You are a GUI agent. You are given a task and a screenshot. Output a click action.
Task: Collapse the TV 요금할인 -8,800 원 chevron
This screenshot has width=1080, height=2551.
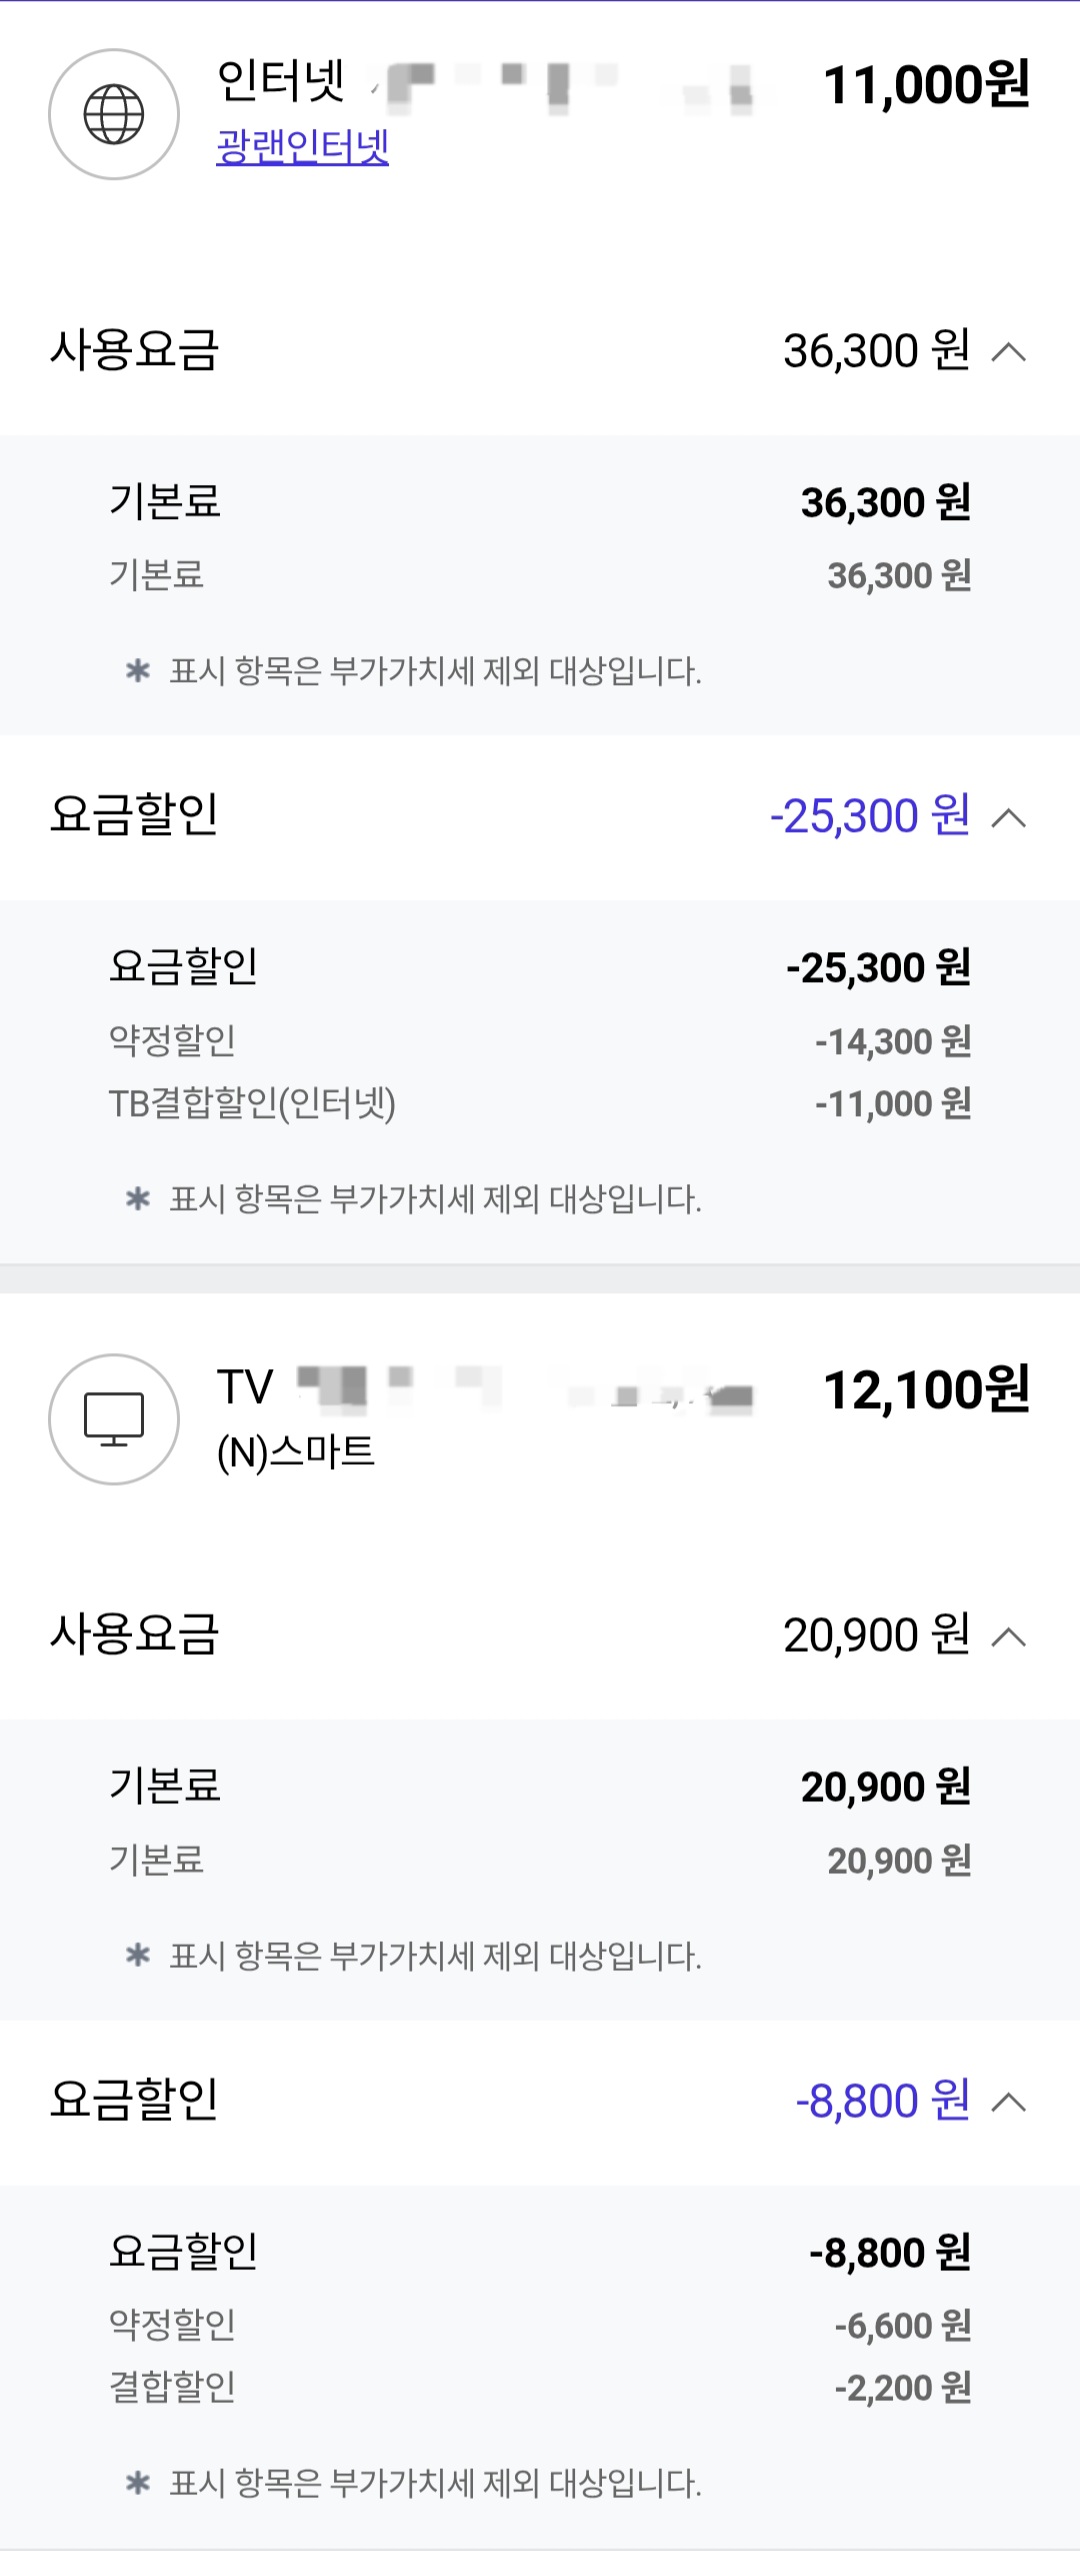pos(1009,2102)
